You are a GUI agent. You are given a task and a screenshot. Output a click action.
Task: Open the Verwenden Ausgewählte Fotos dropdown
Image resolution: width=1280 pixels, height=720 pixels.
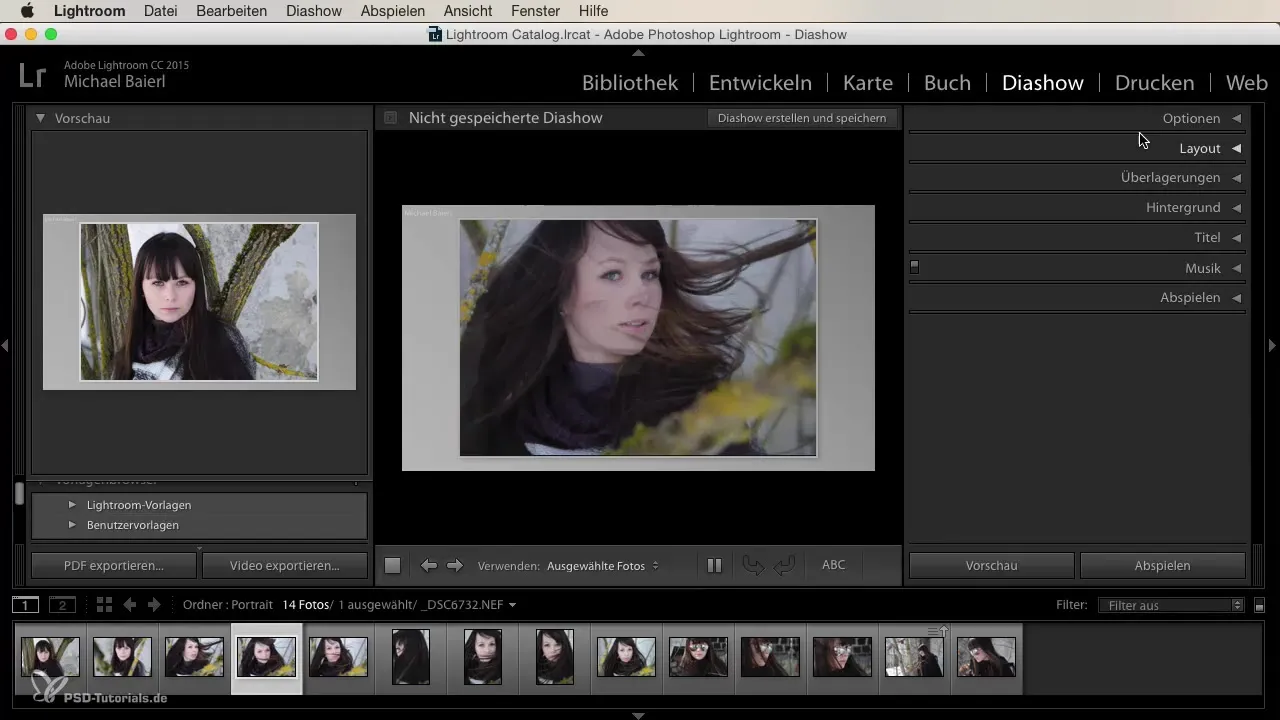click(603, 566)
